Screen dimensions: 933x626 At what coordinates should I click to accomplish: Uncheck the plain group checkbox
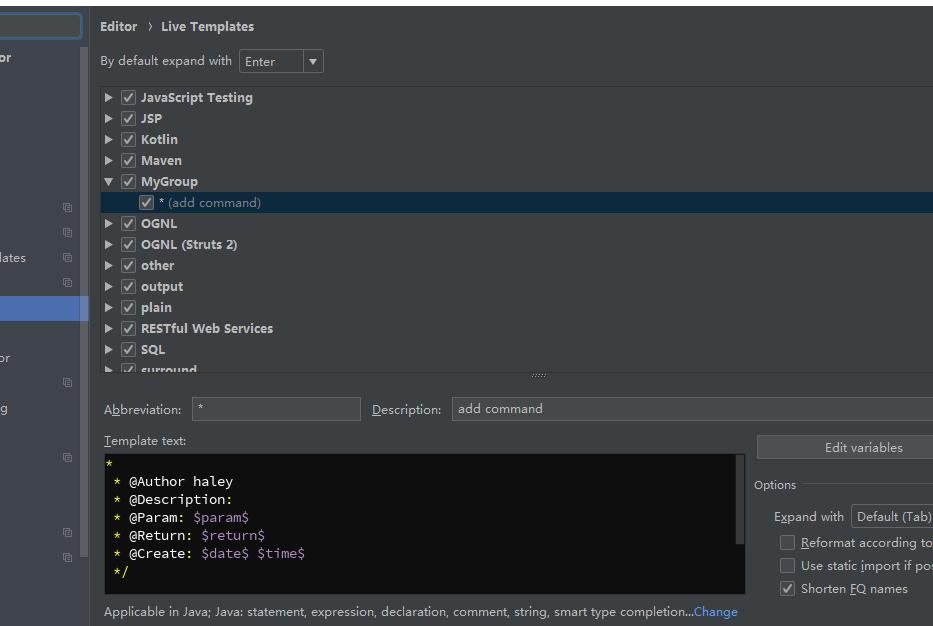tap(128, 308)
